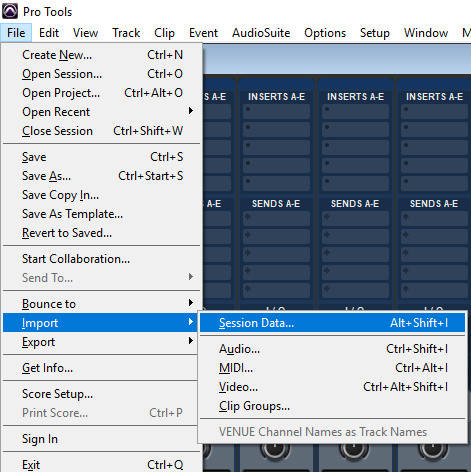Expand the Export submenu
The width and height of the screenshot is (471, 472).
101,342
